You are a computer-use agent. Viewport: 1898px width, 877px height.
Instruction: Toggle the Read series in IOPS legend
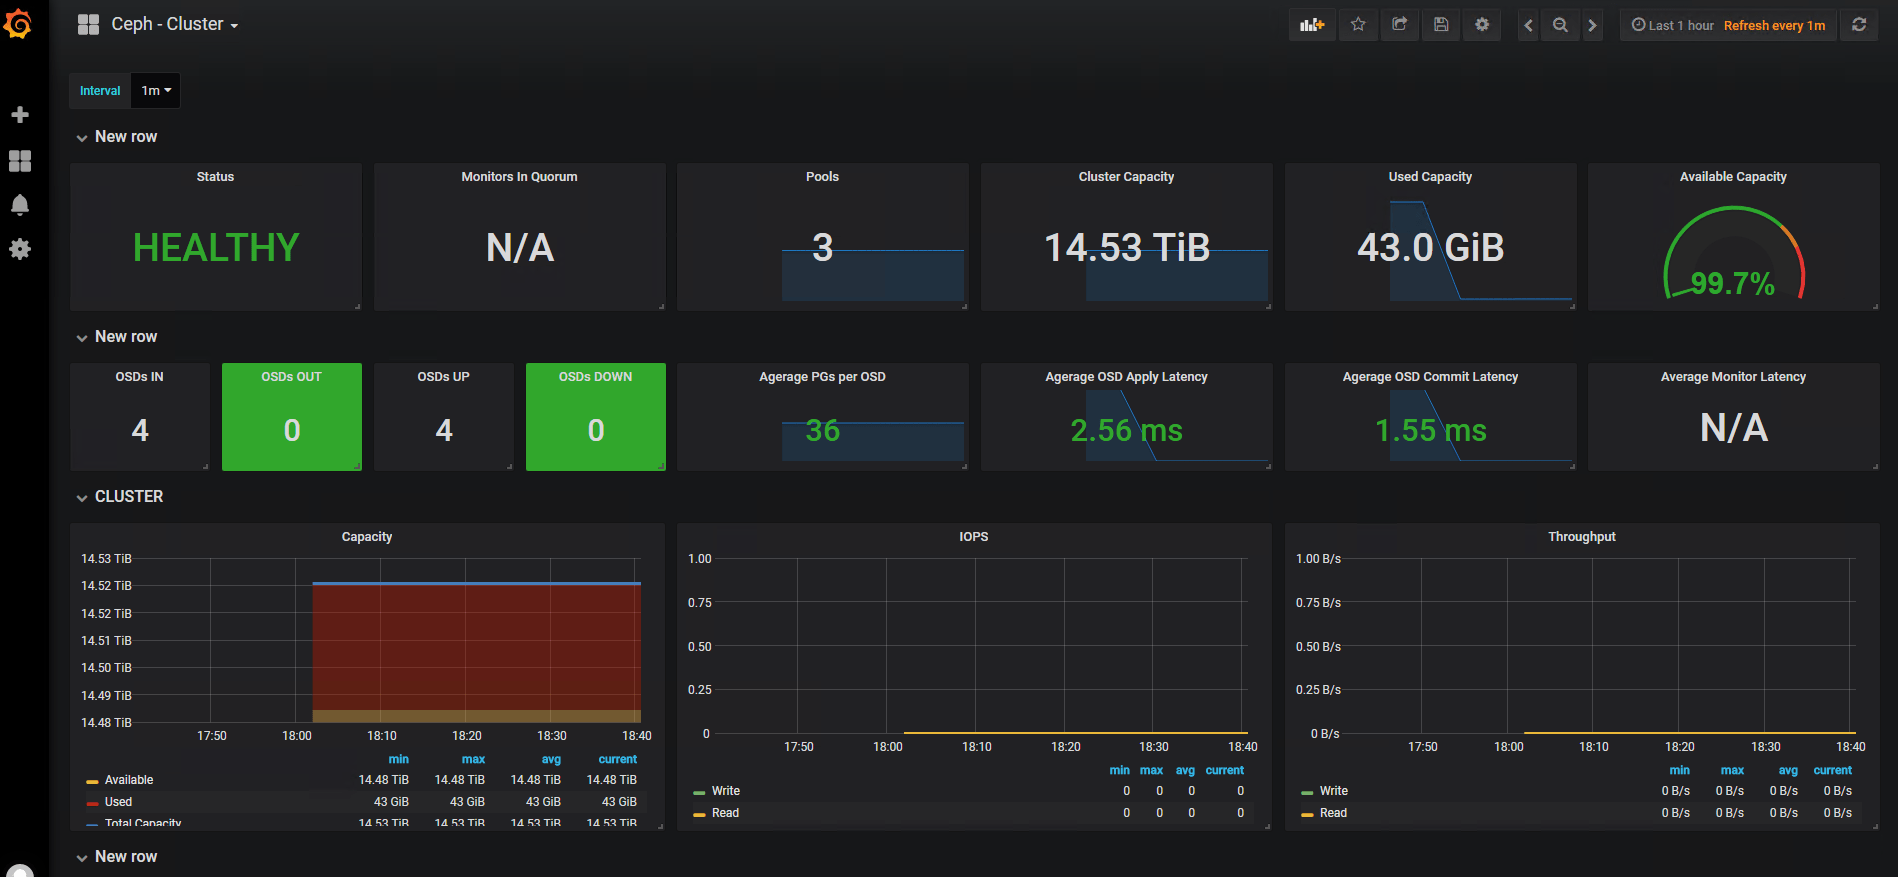(x=725, y=813)
